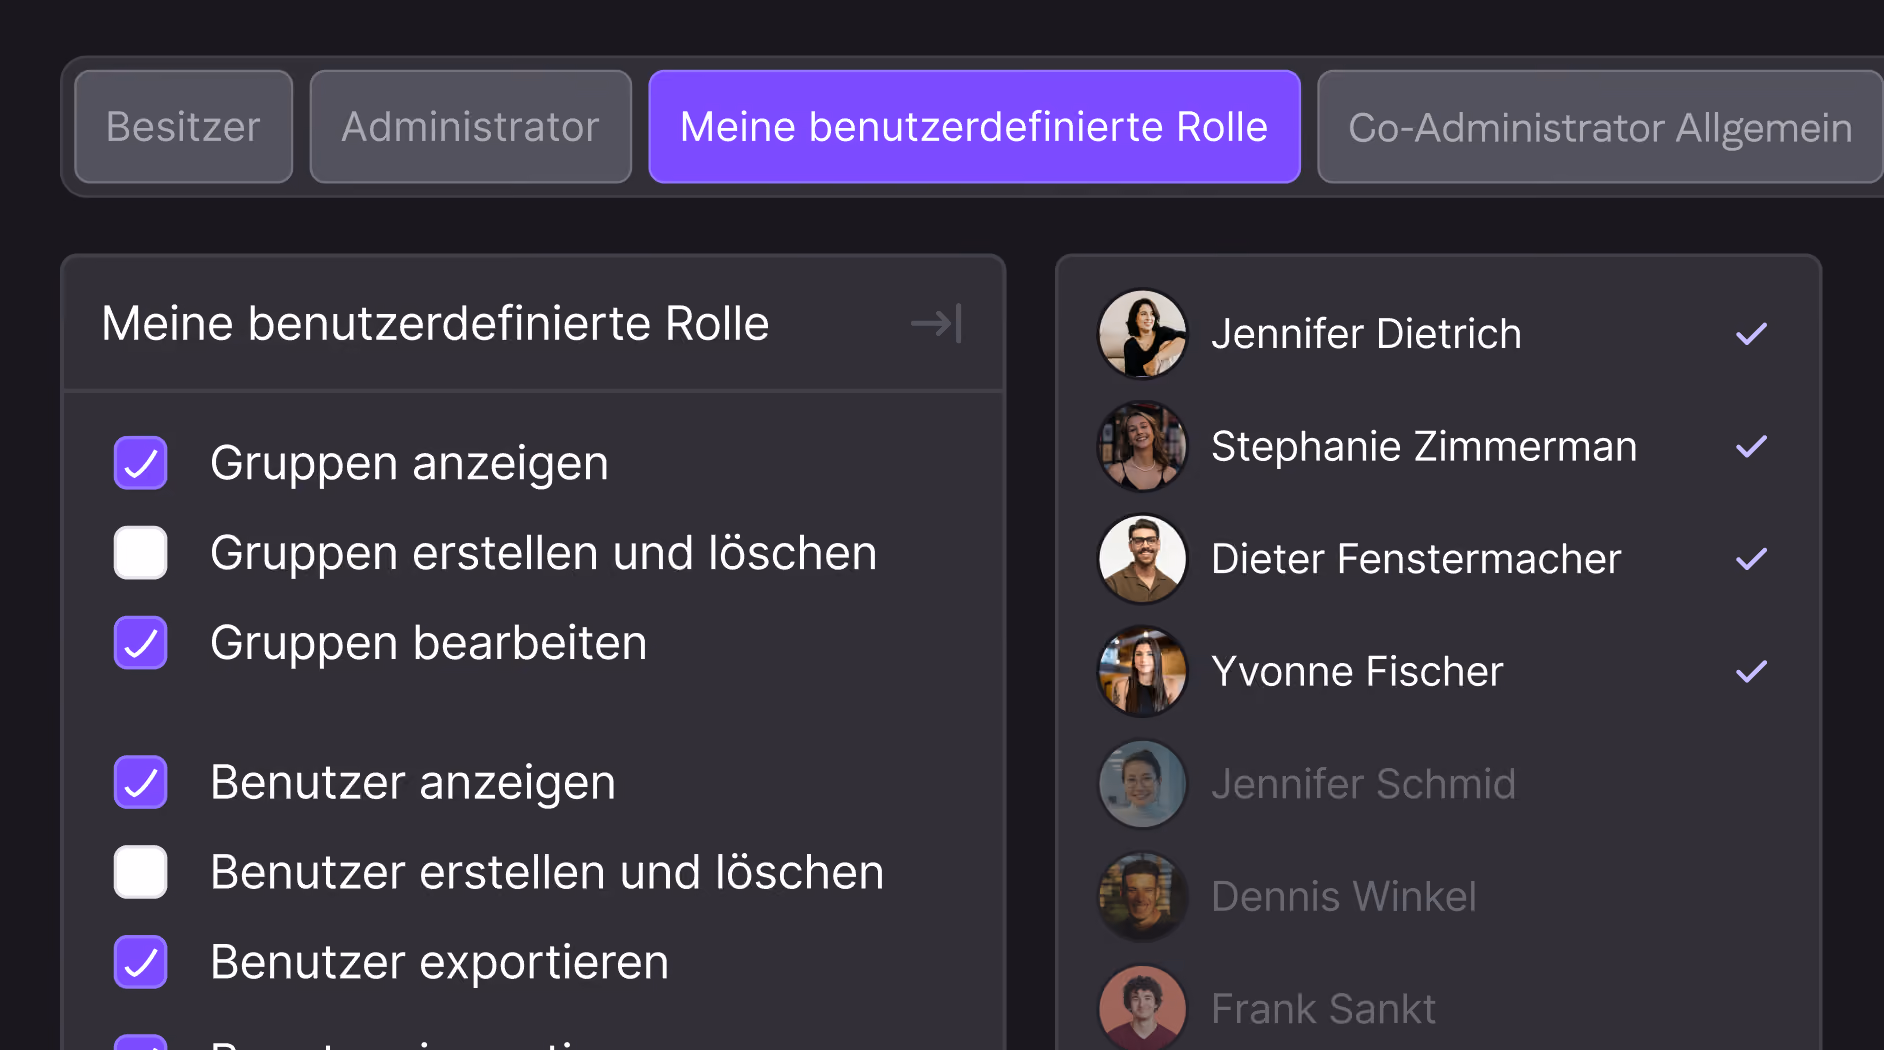Image resolution: width=1884 pixels, height=1050 pixels.
Task: Open Jennifer Dietrich's avatar
Action: click(1142, 334)
